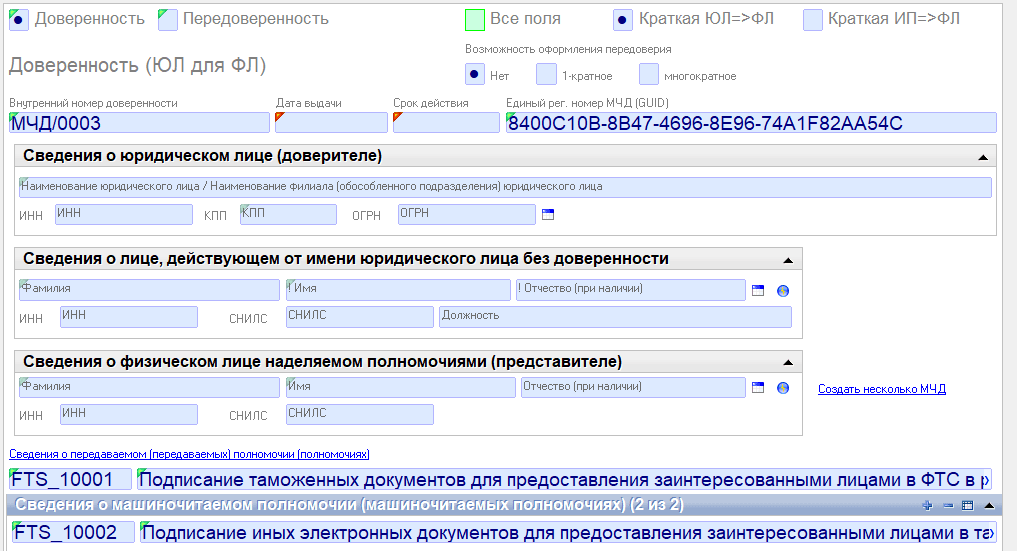Enable the Все поля checkbox

pos(476,19)
